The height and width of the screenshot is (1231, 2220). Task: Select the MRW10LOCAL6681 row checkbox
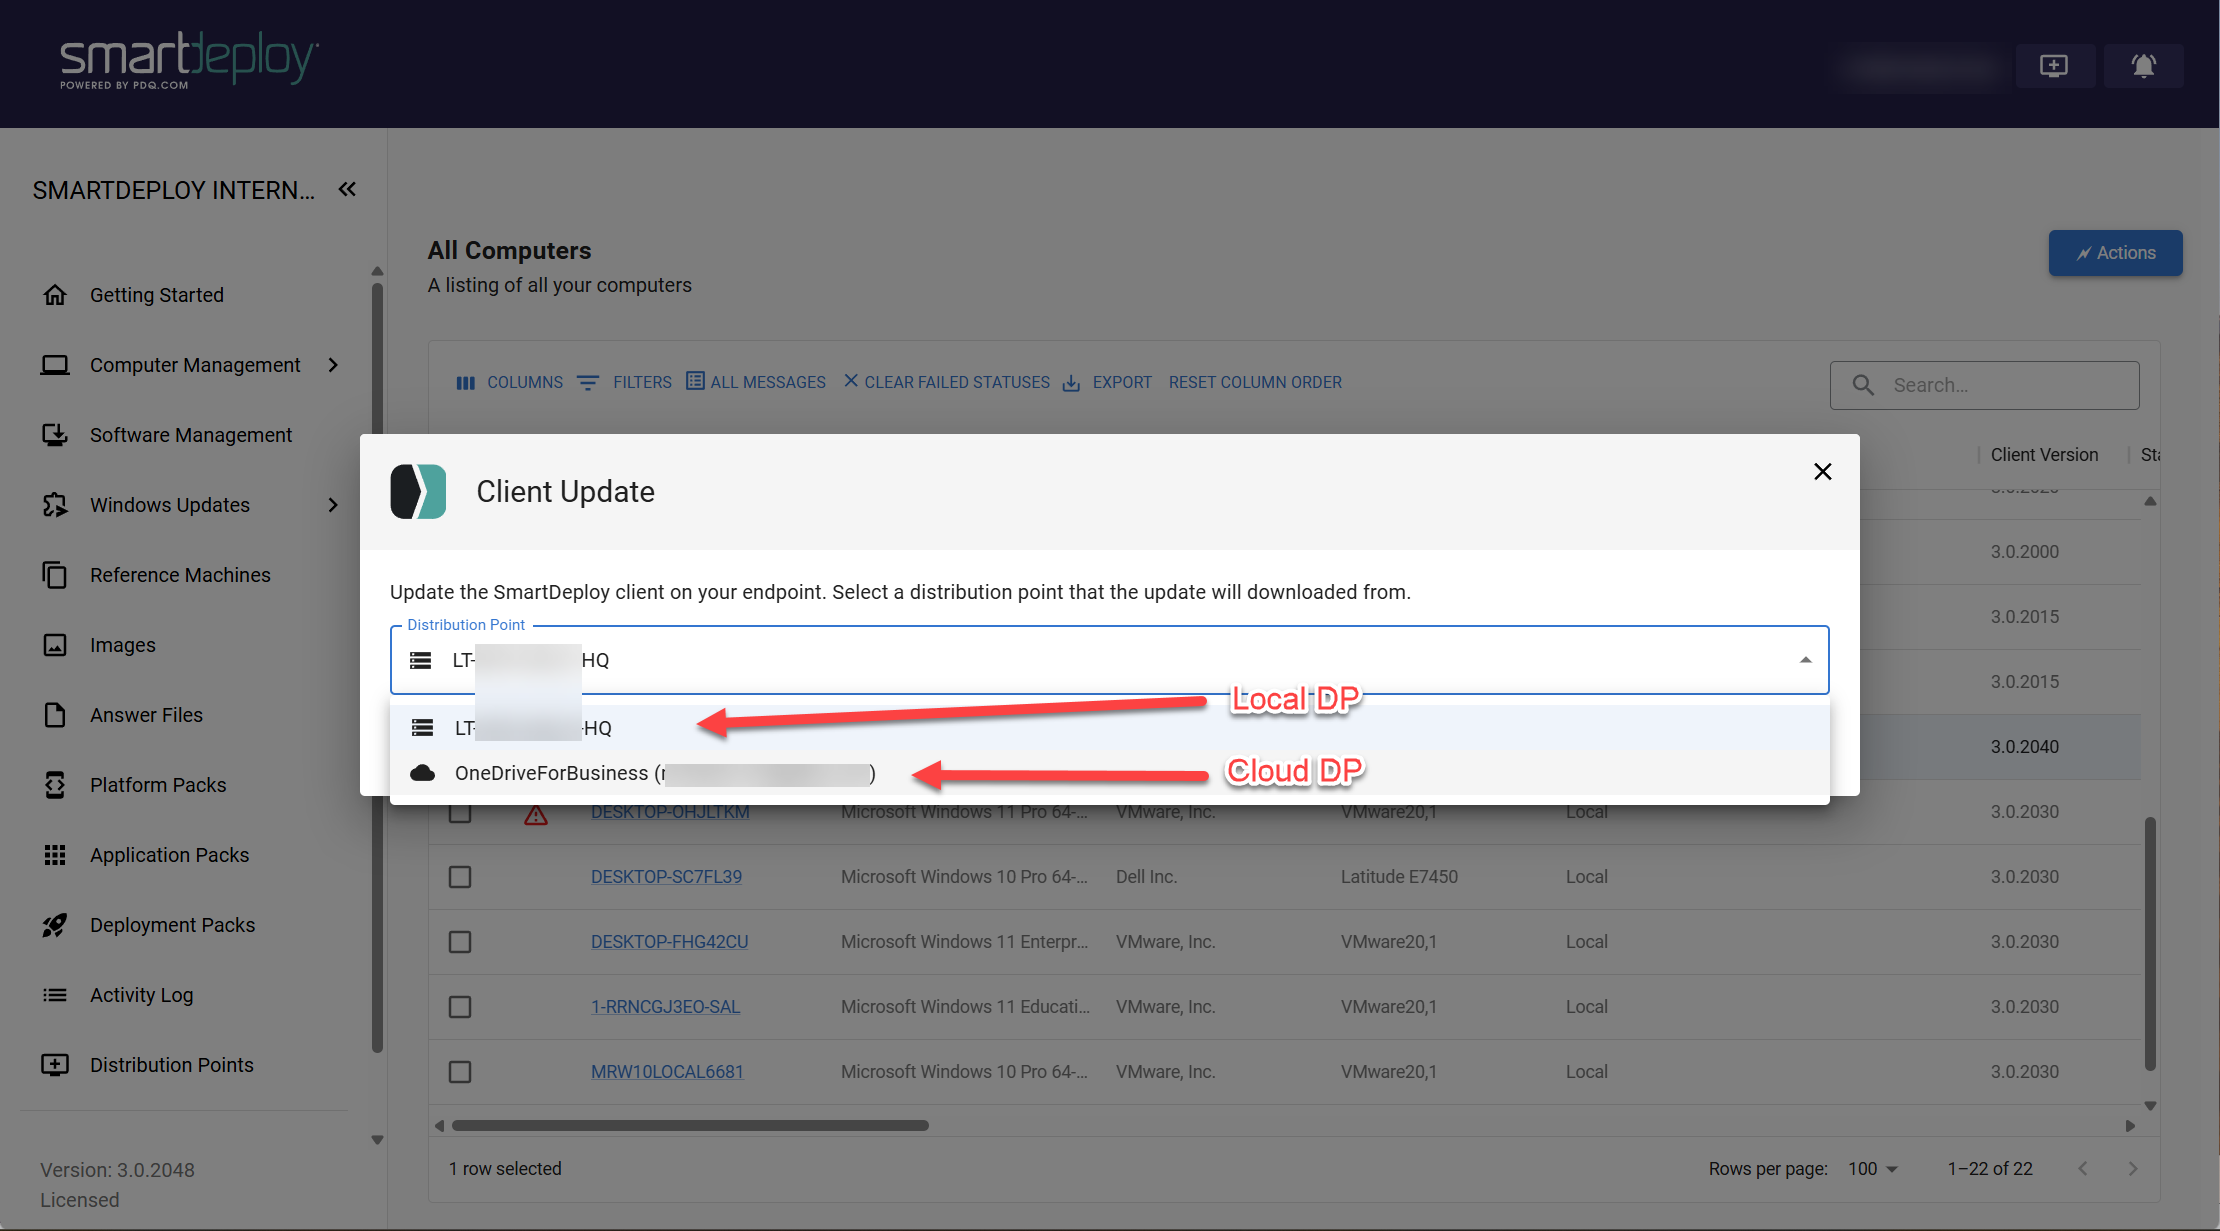[x=460, y=1072]
